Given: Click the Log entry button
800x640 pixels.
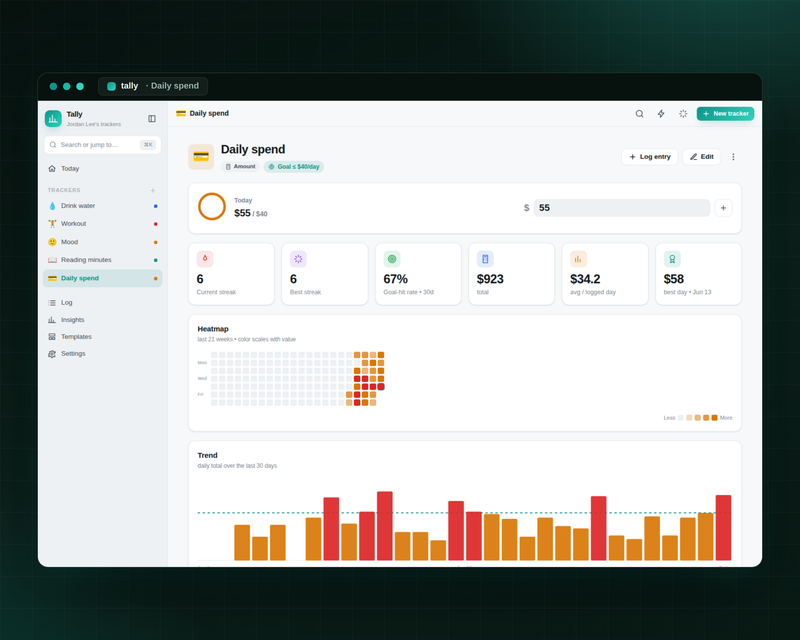Looking at the screenshot, I should click(x=649, y=157).
